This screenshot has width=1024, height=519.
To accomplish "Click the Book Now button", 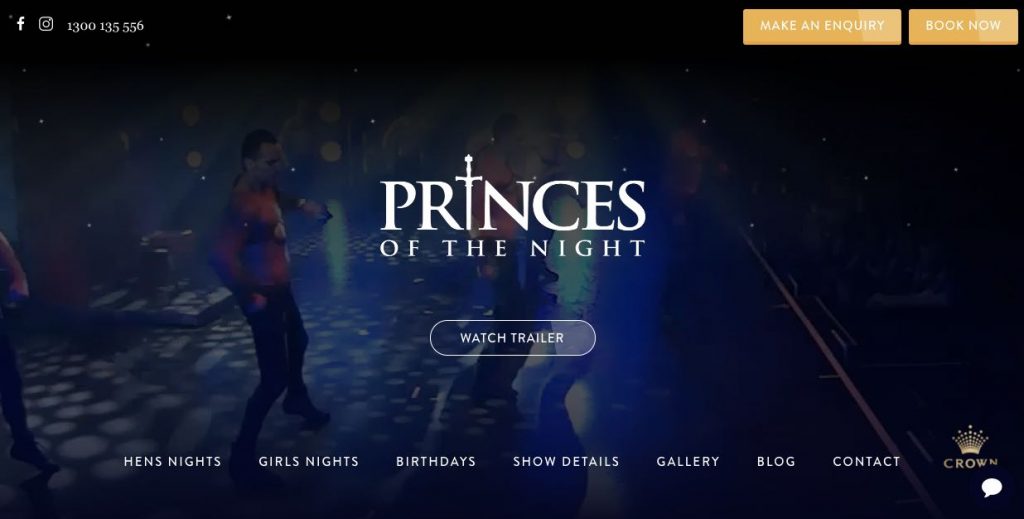I will 963,27.
